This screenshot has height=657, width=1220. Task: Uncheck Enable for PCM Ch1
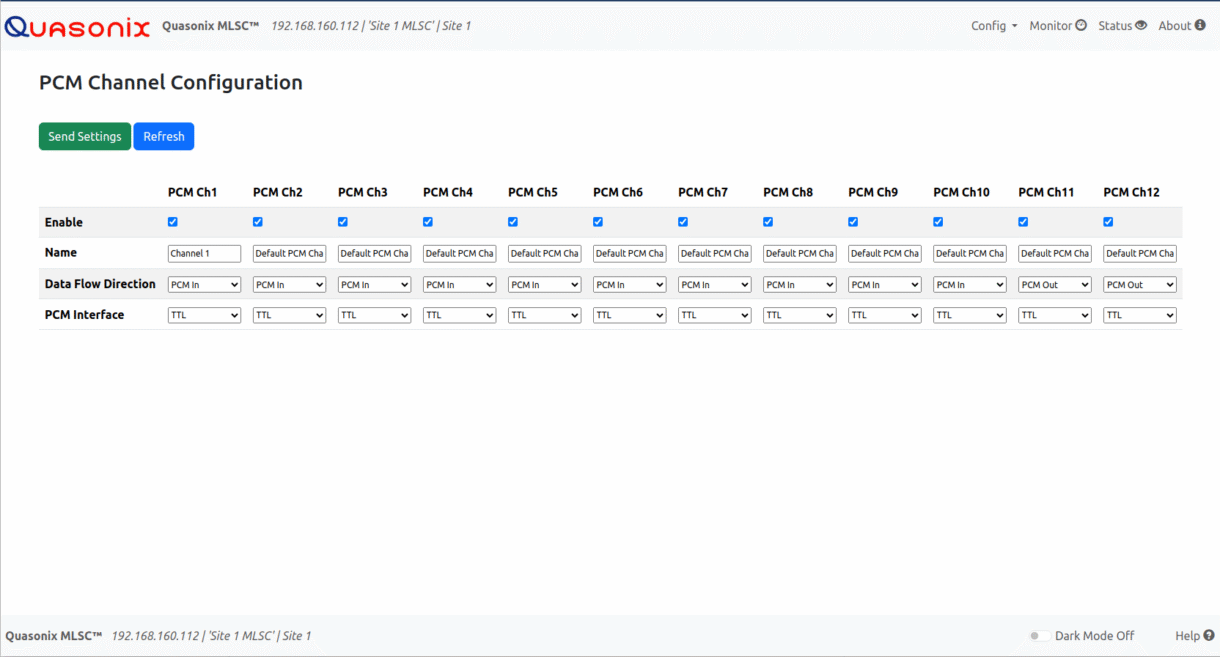point(173,222)
